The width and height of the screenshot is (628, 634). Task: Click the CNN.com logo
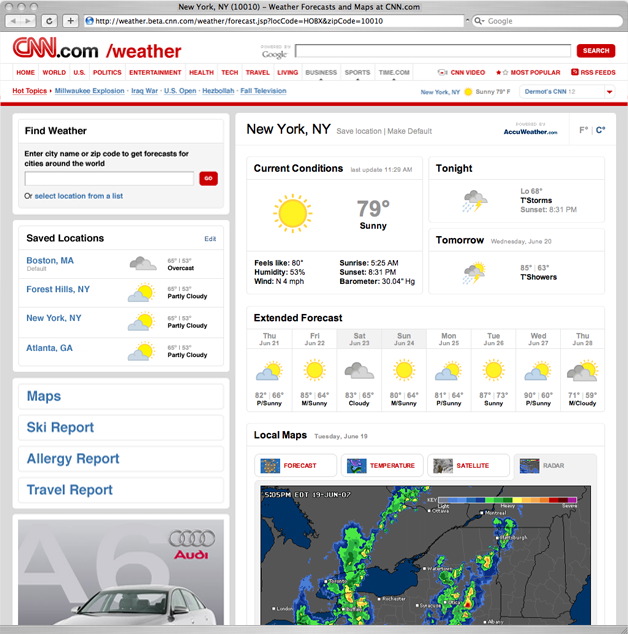(x=55, y=49)
